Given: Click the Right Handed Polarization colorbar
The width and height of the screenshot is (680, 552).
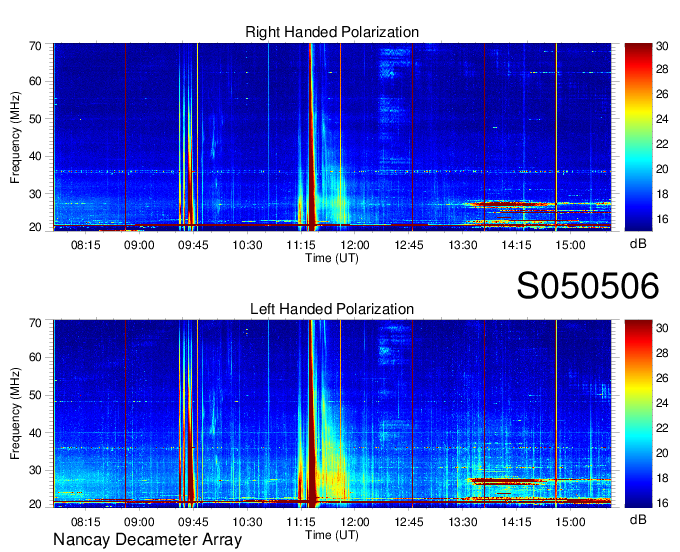Looking at the screenshot, I should click(638, 137).
